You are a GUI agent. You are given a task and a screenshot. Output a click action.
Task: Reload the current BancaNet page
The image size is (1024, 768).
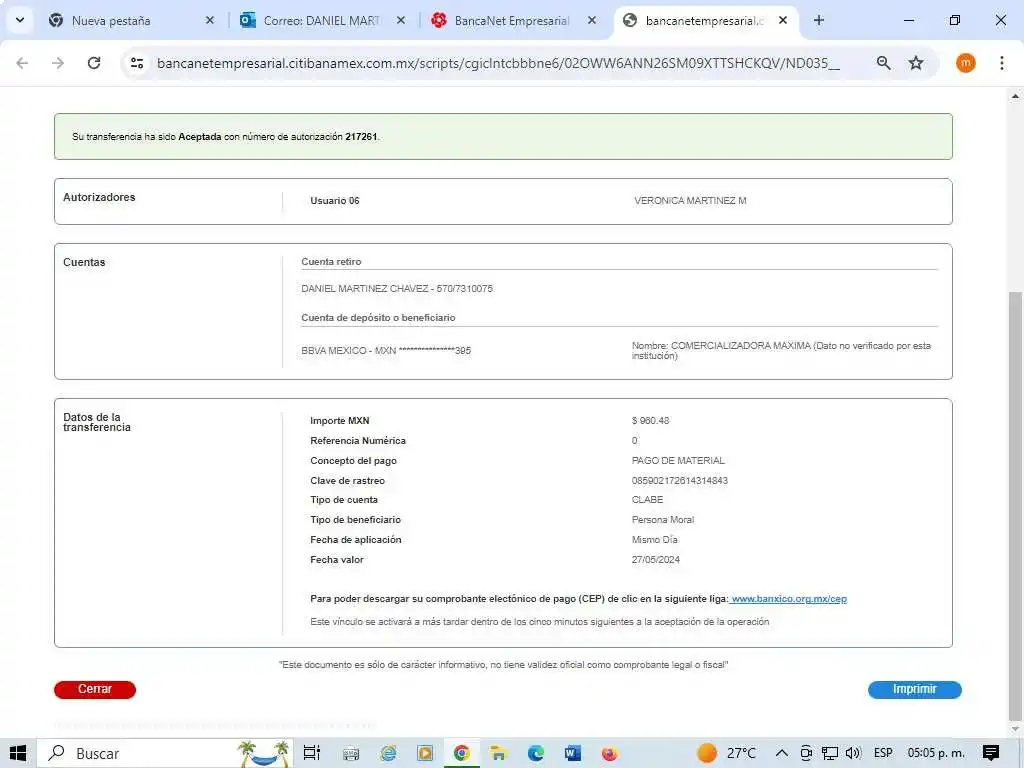(94, 63)
